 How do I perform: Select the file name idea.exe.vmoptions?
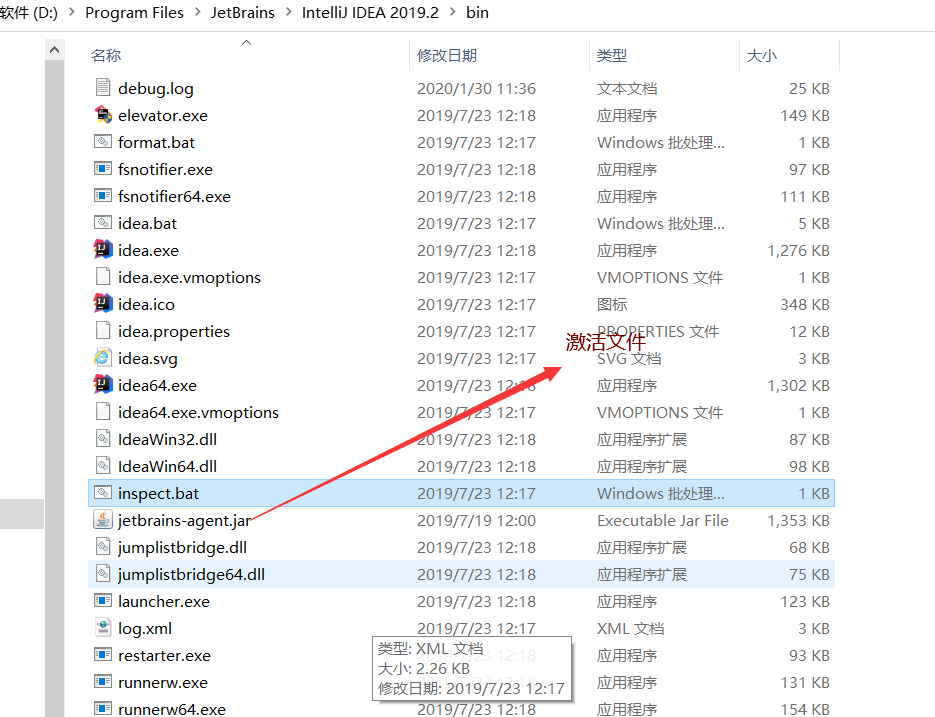pyautogui.click(x=189, y=277)
